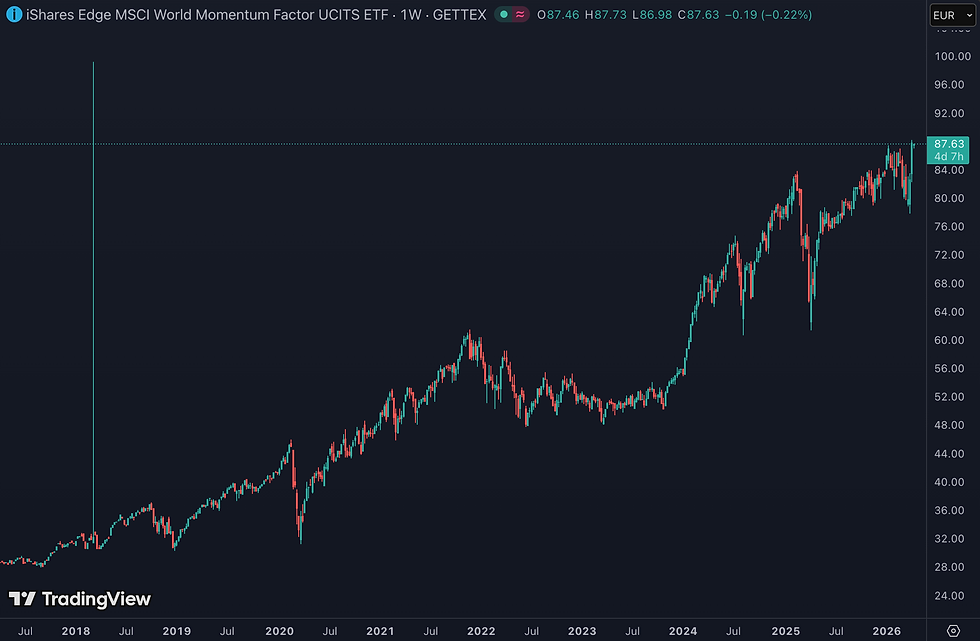The image size is (980, 641).
Task: Click the 2024 label on time axis
Action: click(x=683, y=631)
